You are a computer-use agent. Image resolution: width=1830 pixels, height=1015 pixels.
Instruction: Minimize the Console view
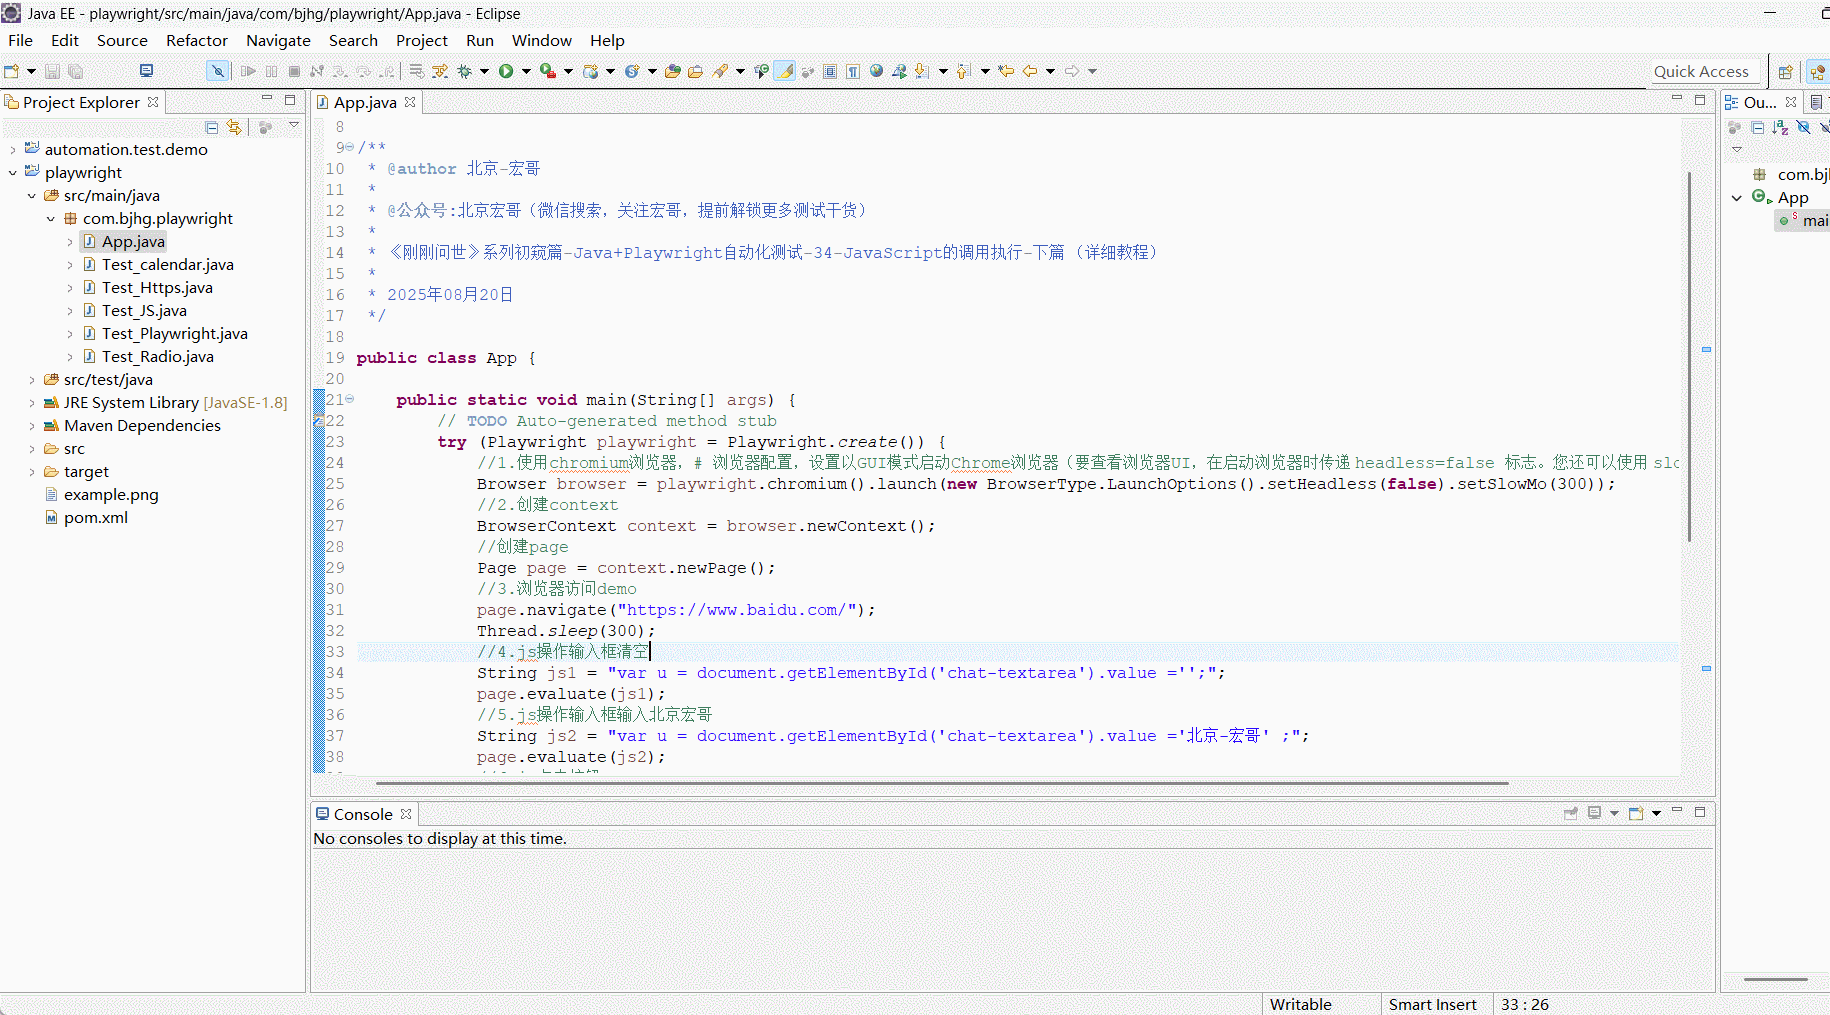[x=1677, y=811]
